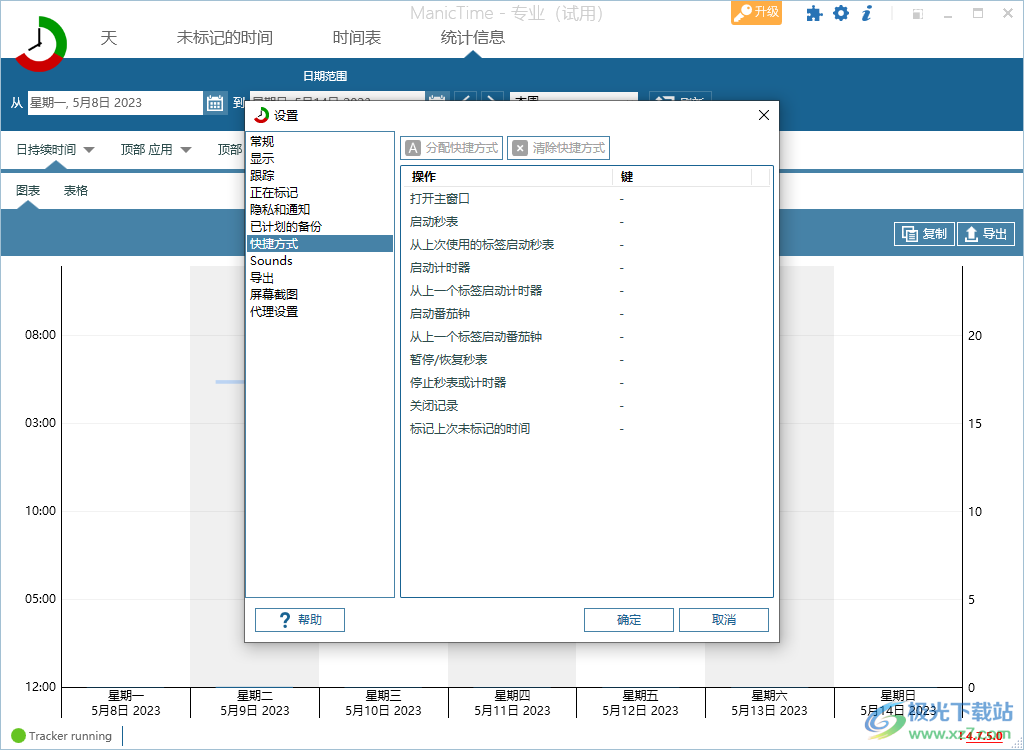Select the 启动秒表 row
1024x750 pixels.
(x=586, y=221)
